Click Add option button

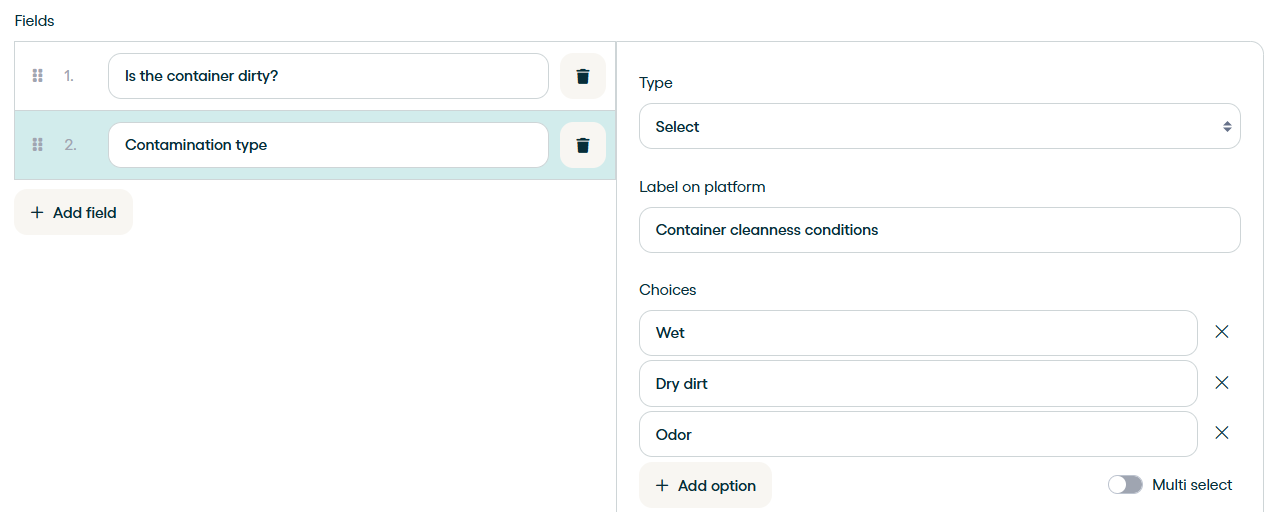click(705, 485)
